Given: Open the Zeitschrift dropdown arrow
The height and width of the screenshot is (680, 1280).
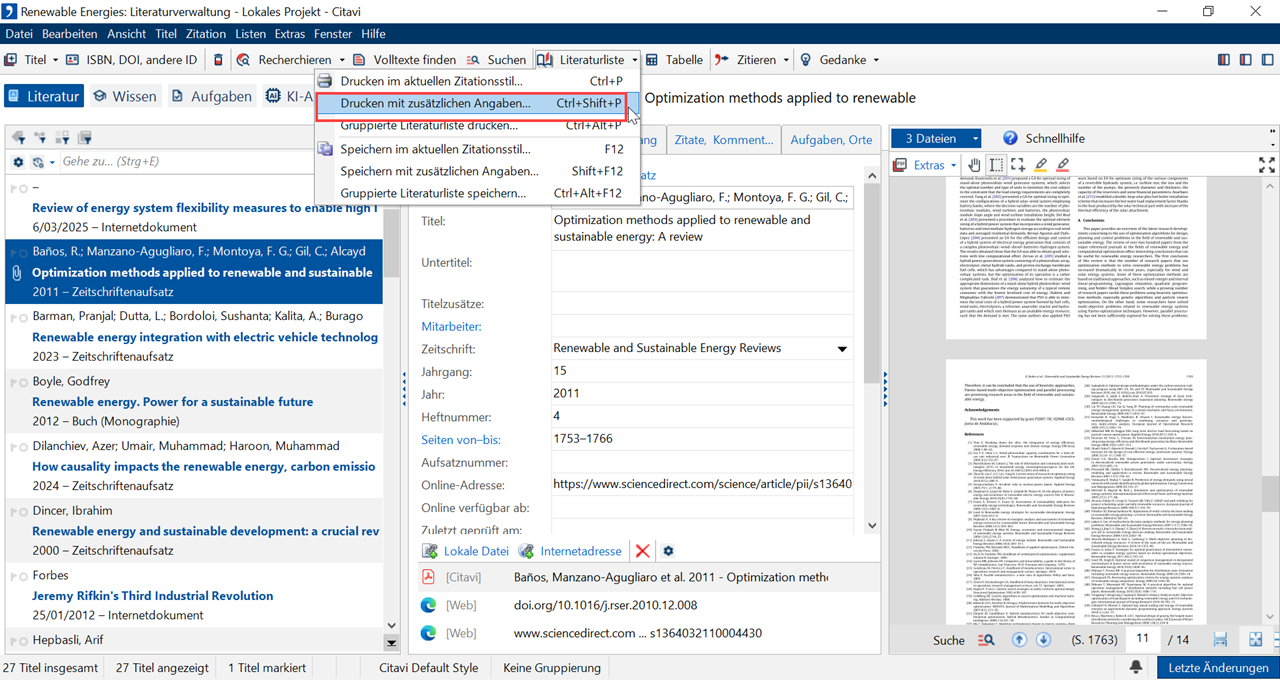Looking at the screenshot, I should [842, 349].
